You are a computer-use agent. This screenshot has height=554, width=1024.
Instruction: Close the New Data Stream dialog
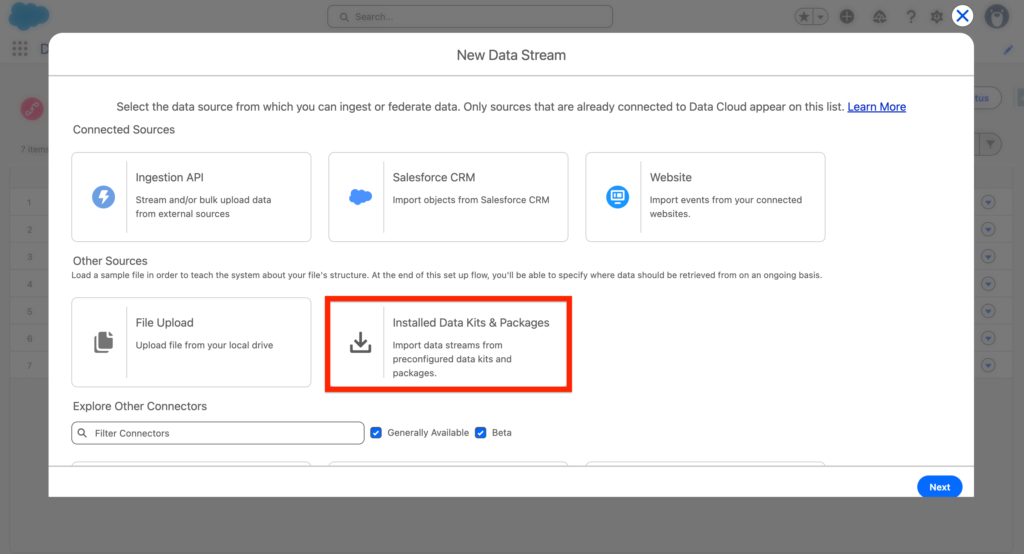click(x=962, y=15)
